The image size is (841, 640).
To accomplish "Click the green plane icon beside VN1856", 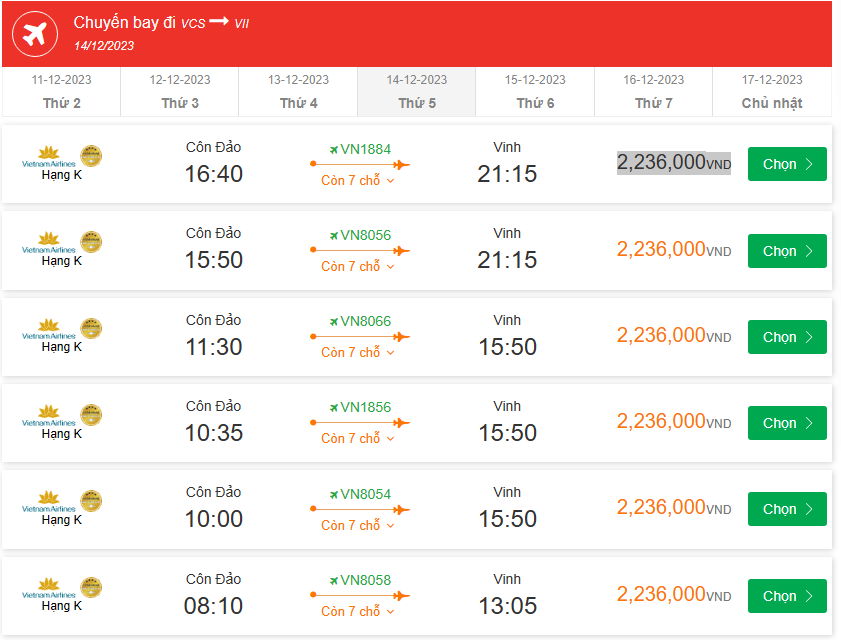I will (334, 407).
